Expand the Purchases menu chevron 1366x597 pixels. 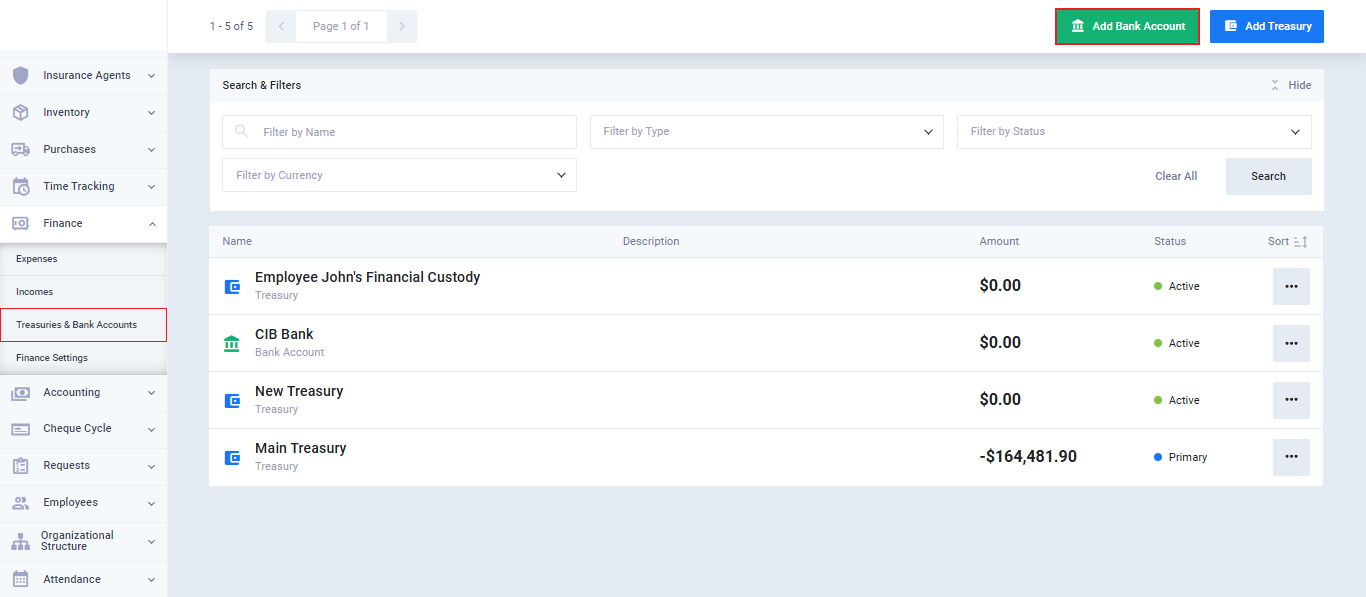coord(151,149)
